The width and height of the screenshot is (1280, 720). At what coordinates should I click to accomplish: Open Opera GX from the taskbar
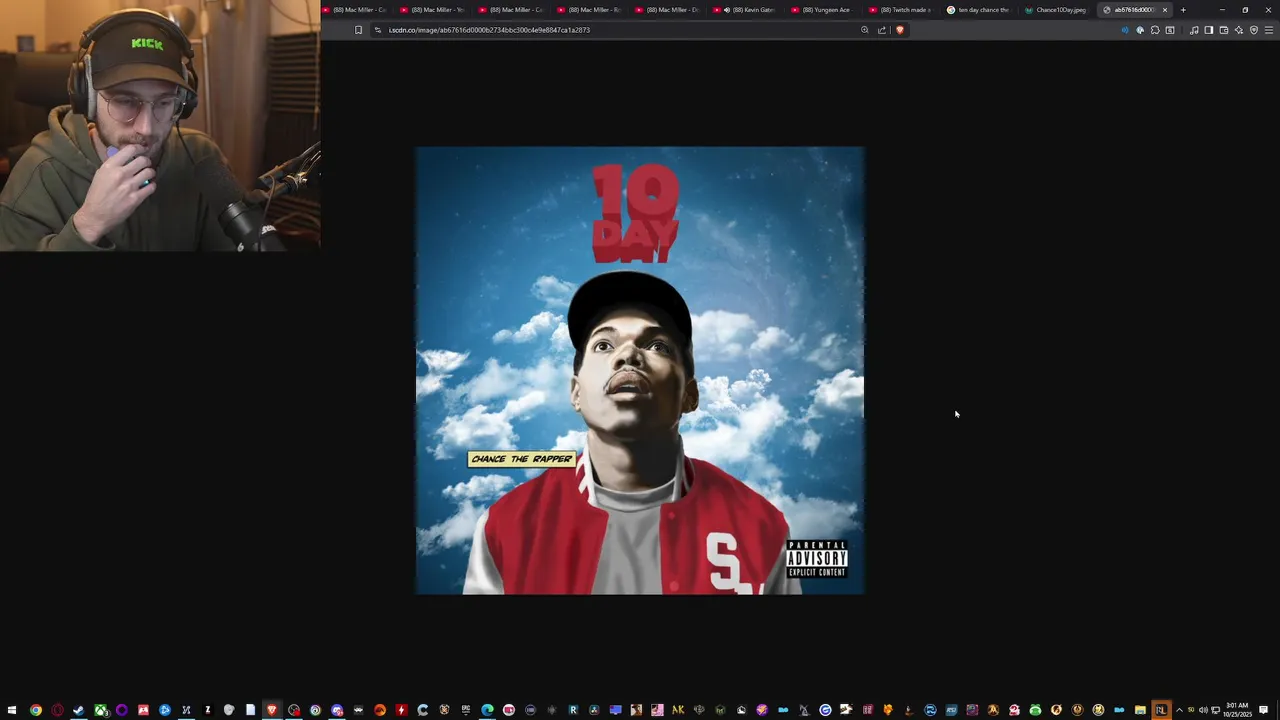[x=58, y=710]
